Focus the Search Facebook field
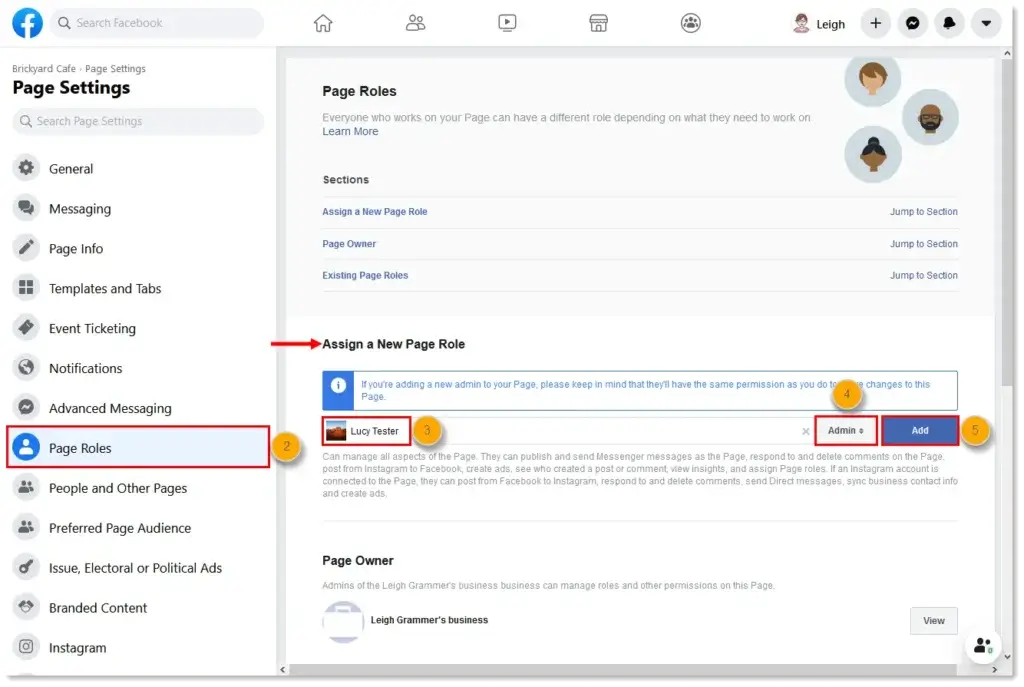Screen dimensions: 1024x687 (x=157, y=23)
